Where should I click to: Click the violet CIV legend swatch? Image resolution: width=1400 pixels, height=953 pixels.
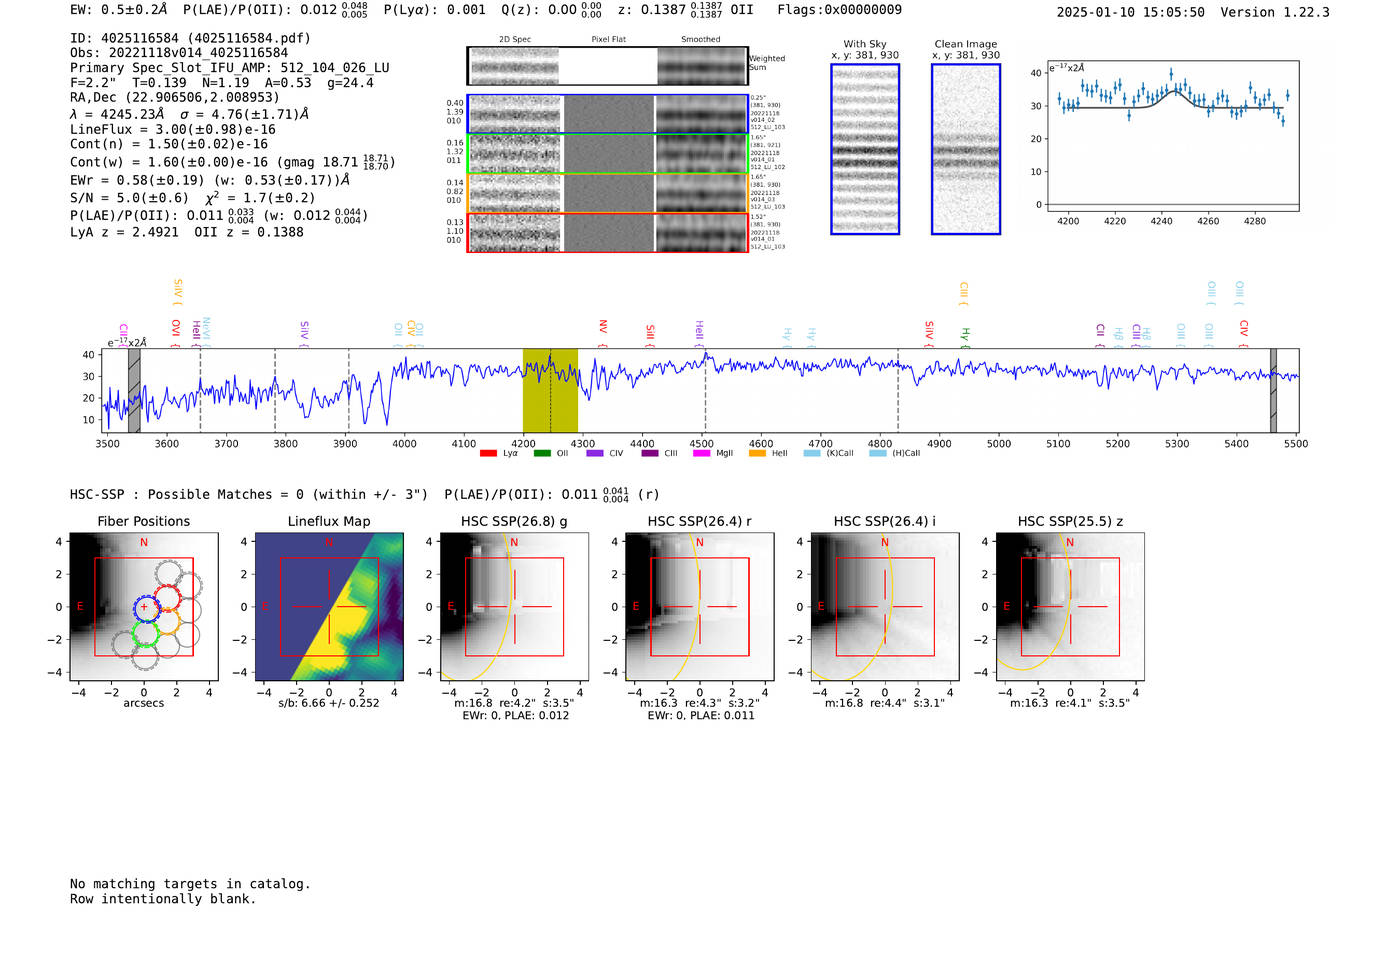click(595, 453)
